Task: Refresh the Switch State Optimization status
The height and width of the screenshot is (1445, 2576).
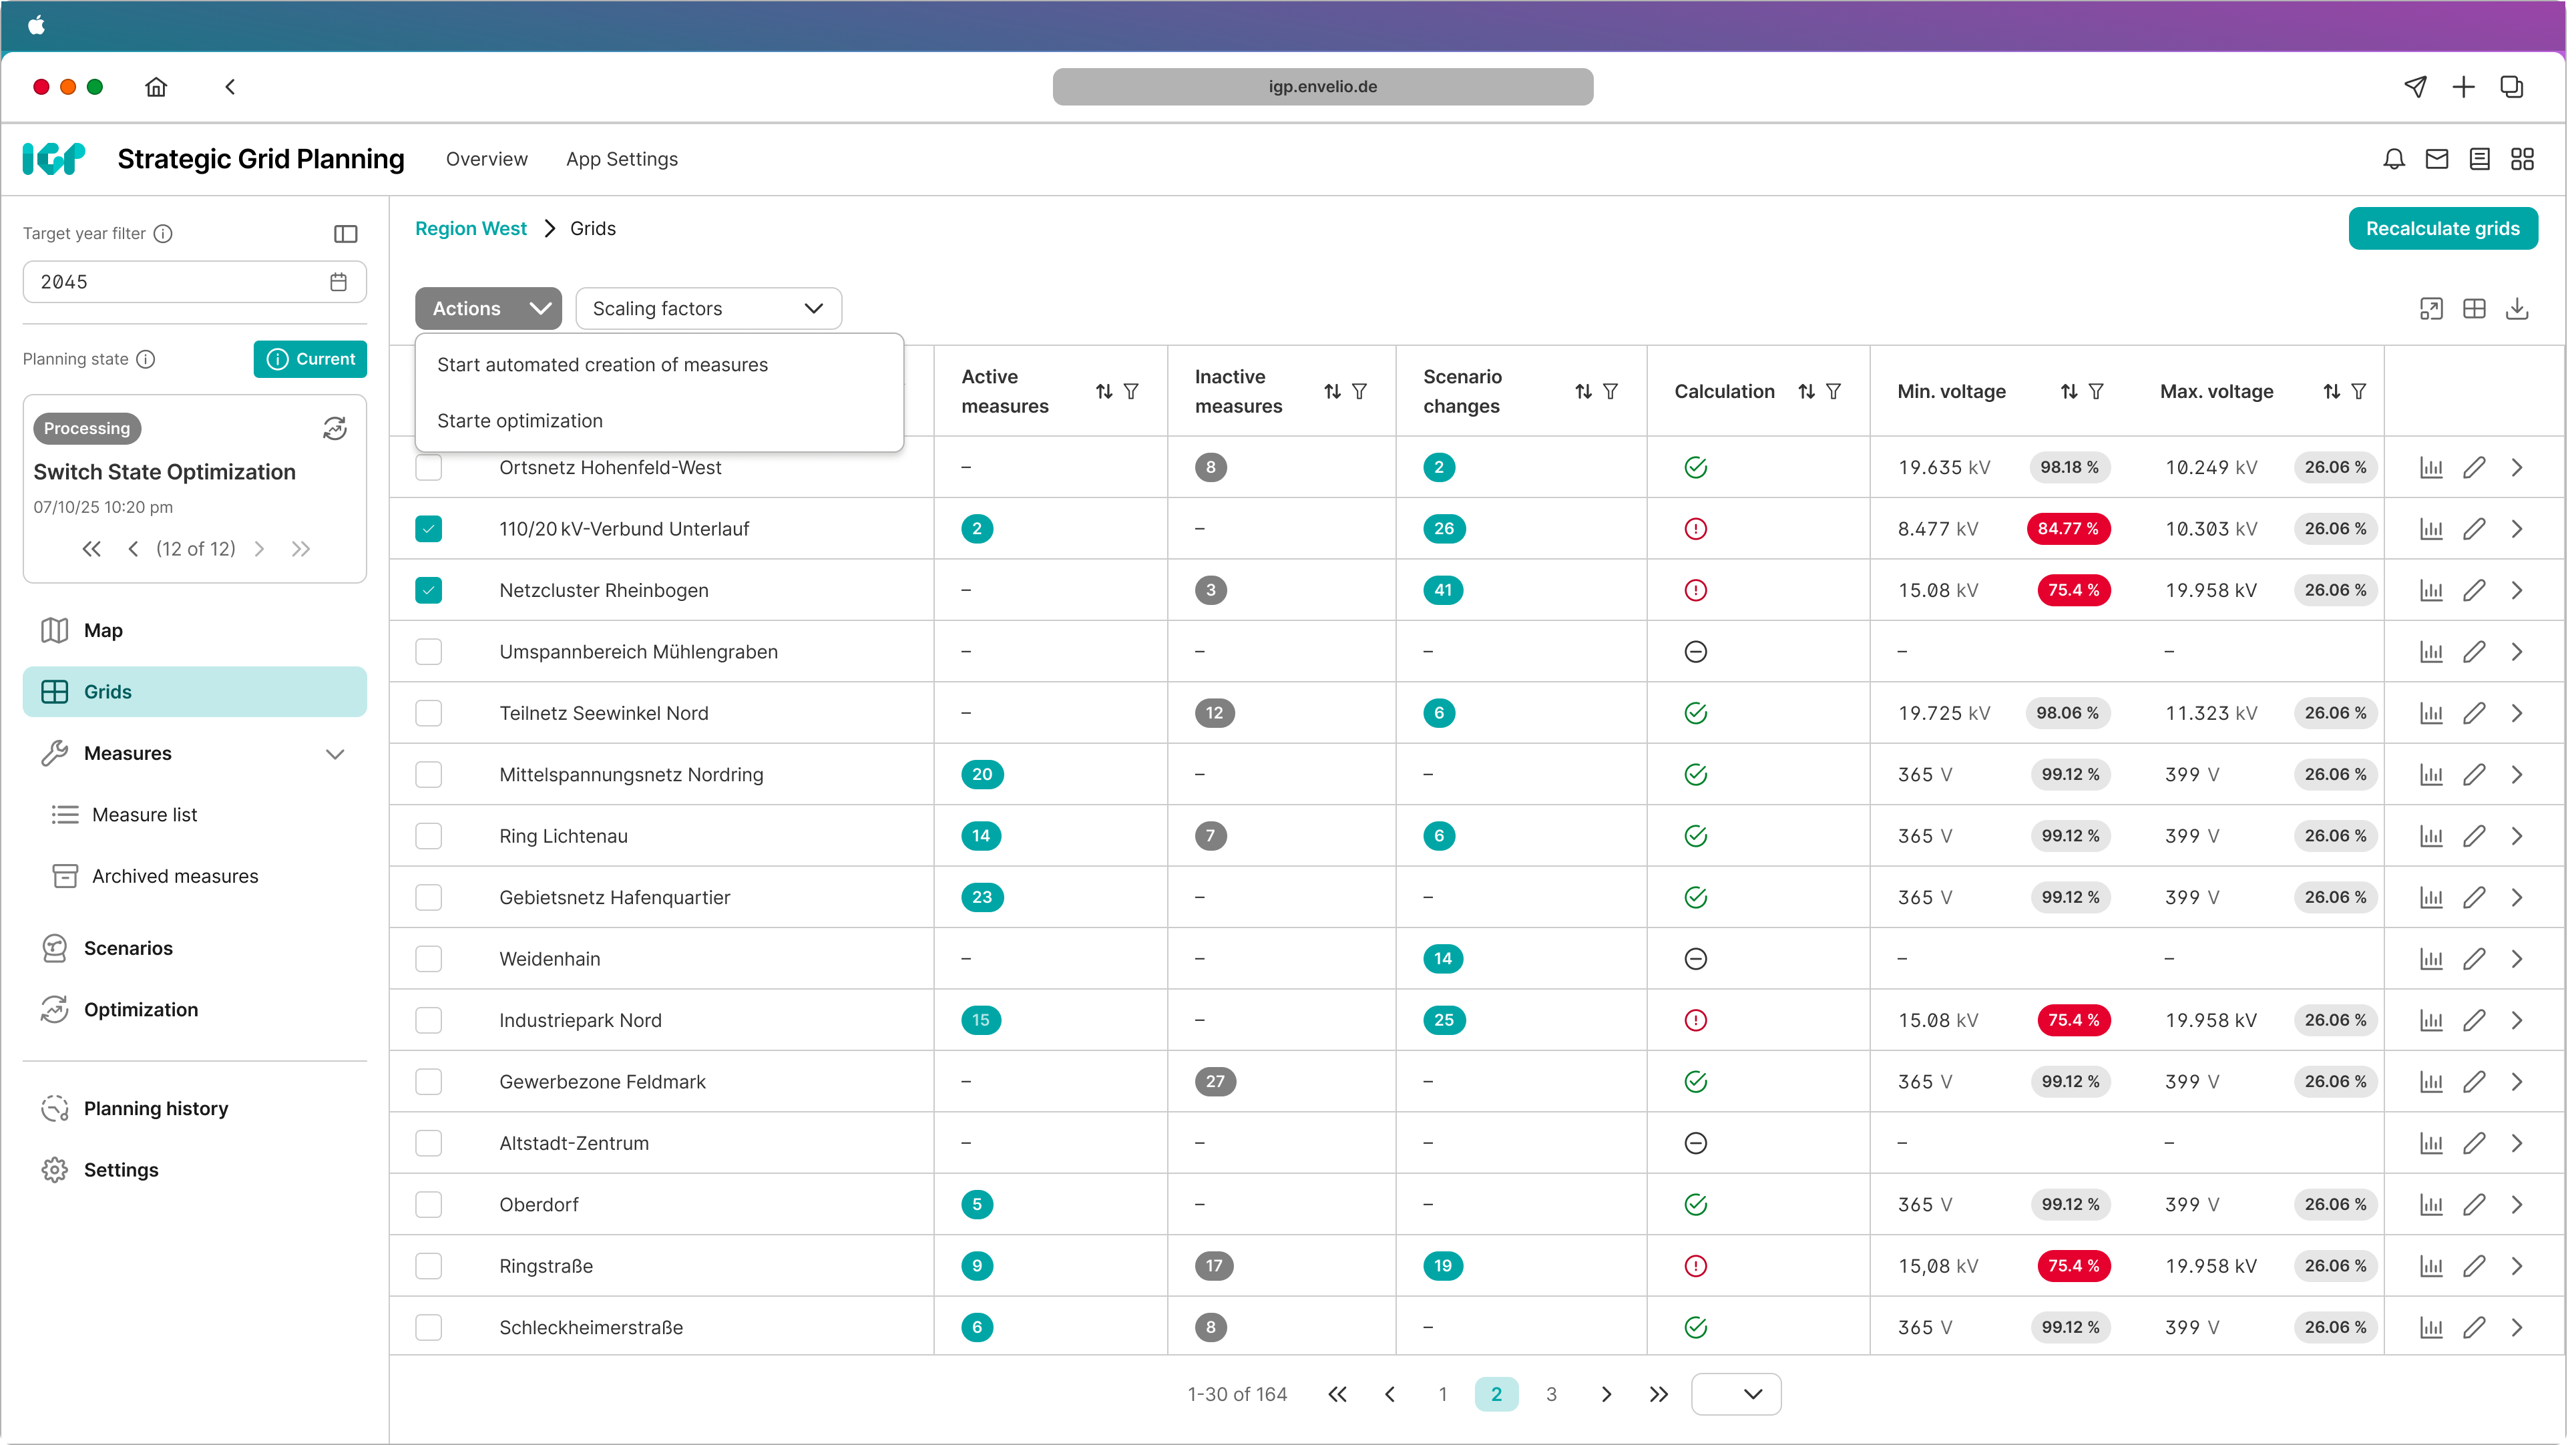Action: click(334, 428)
